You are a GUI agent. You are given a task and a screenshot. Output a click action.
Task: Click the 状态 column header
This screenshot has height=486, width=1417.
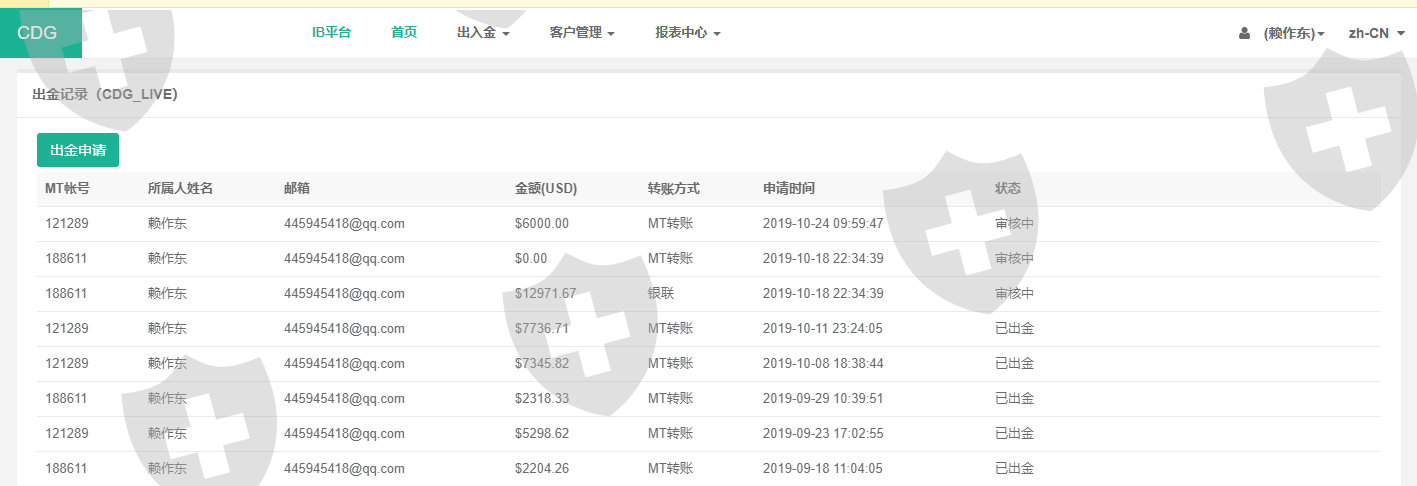1007,188
